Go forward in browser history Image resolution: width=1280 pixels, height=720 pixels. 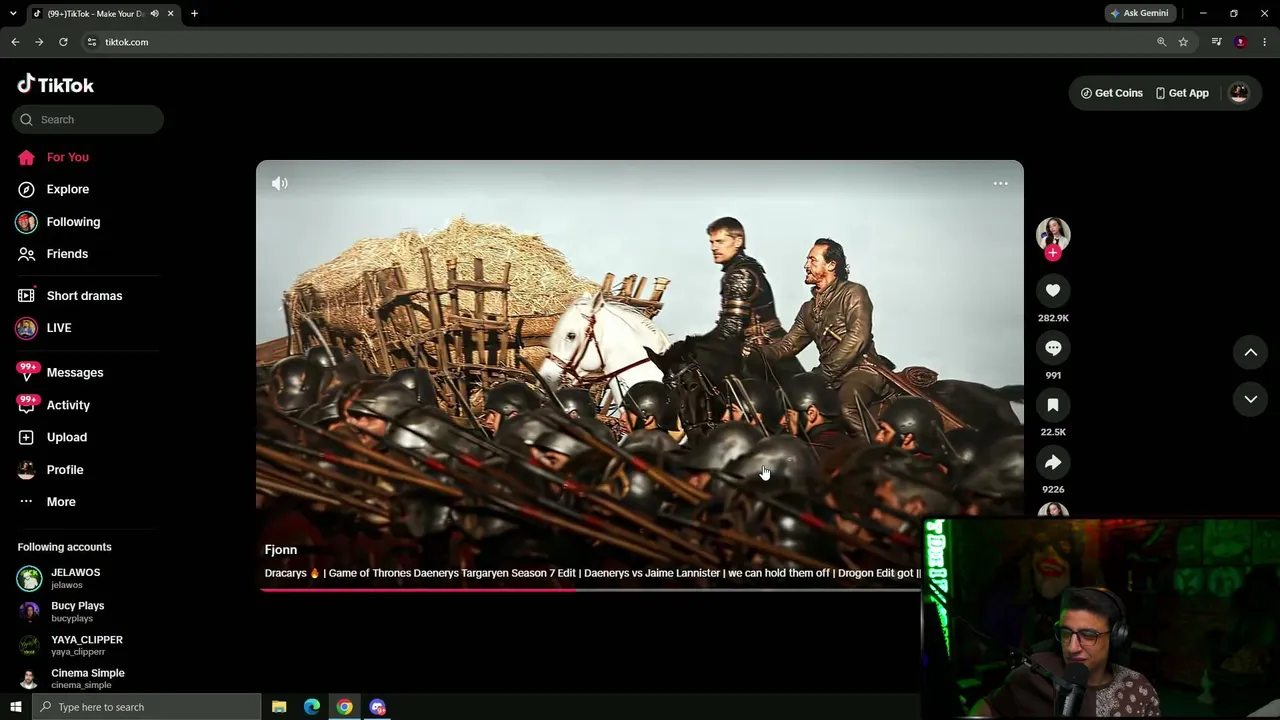tap(39, 42)
